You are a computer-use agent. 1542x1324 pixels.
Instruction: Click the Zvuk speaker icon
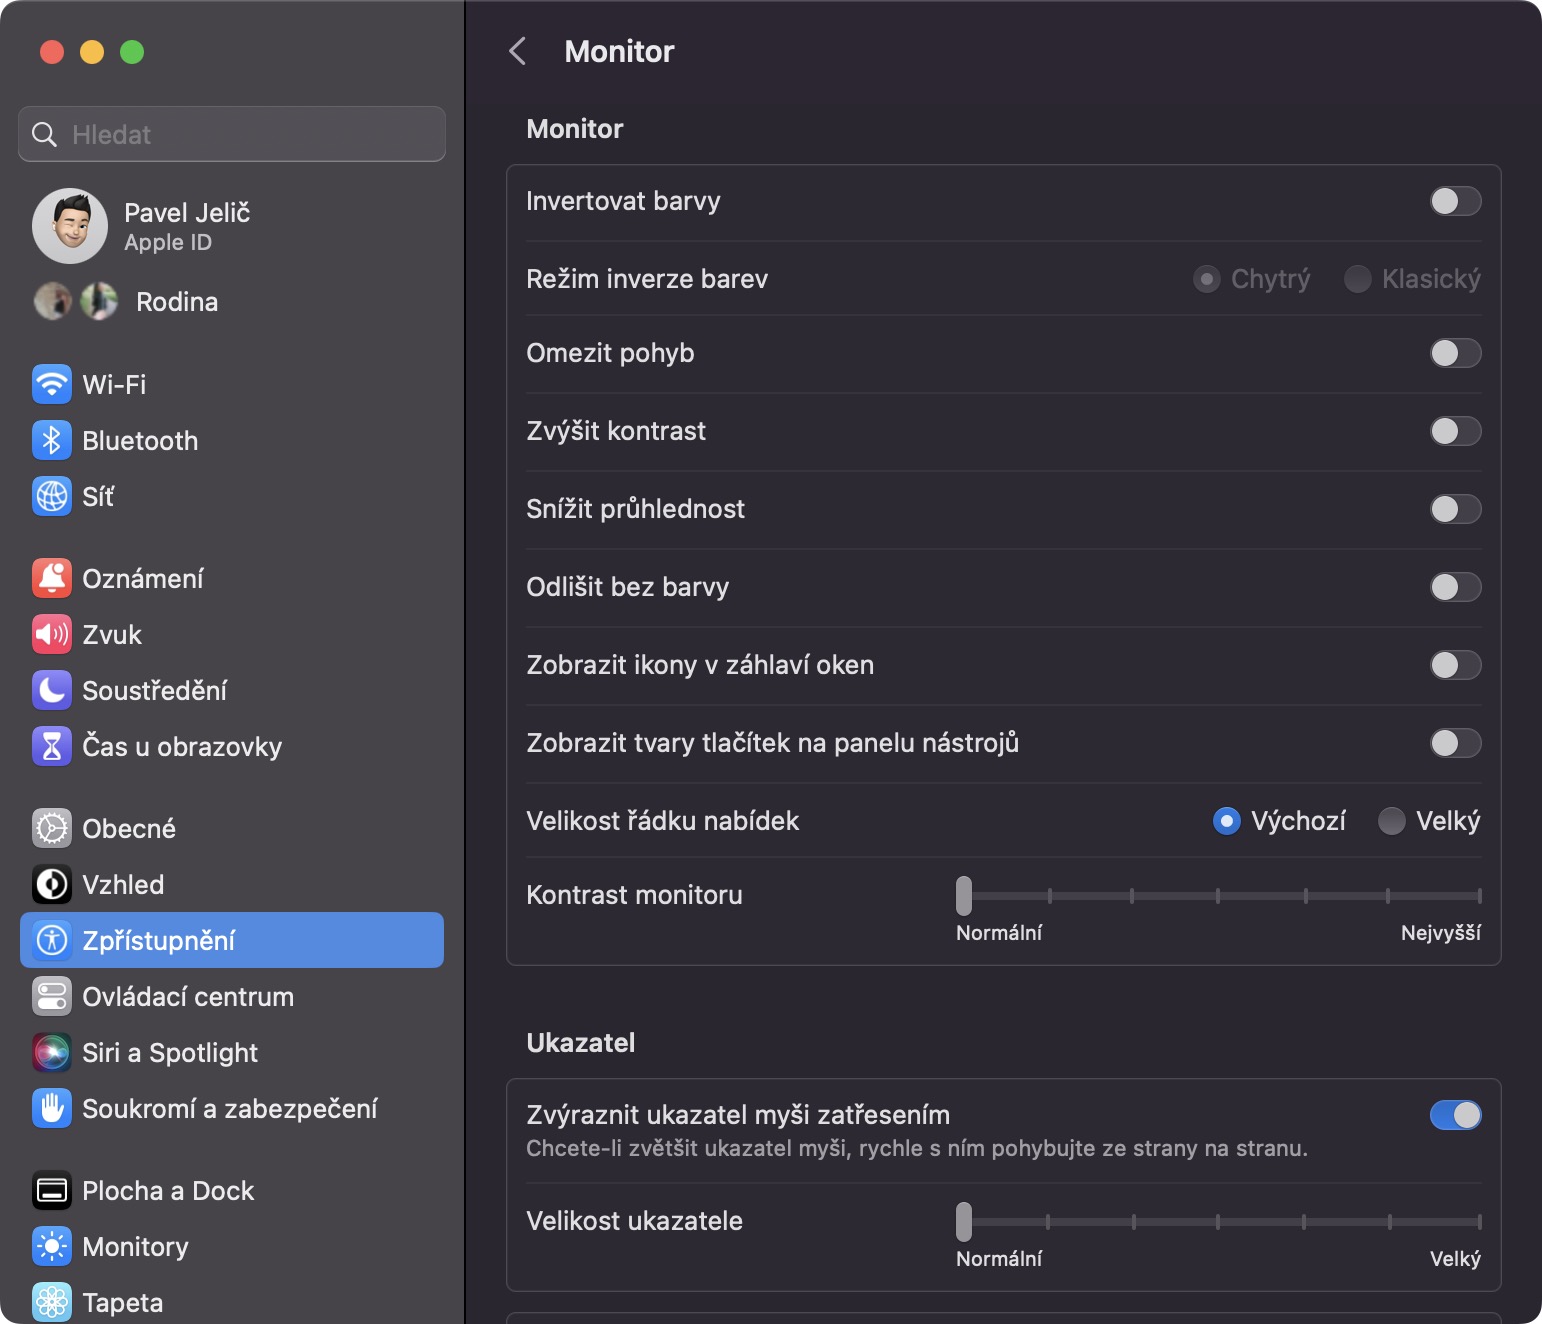click(52, 634)
